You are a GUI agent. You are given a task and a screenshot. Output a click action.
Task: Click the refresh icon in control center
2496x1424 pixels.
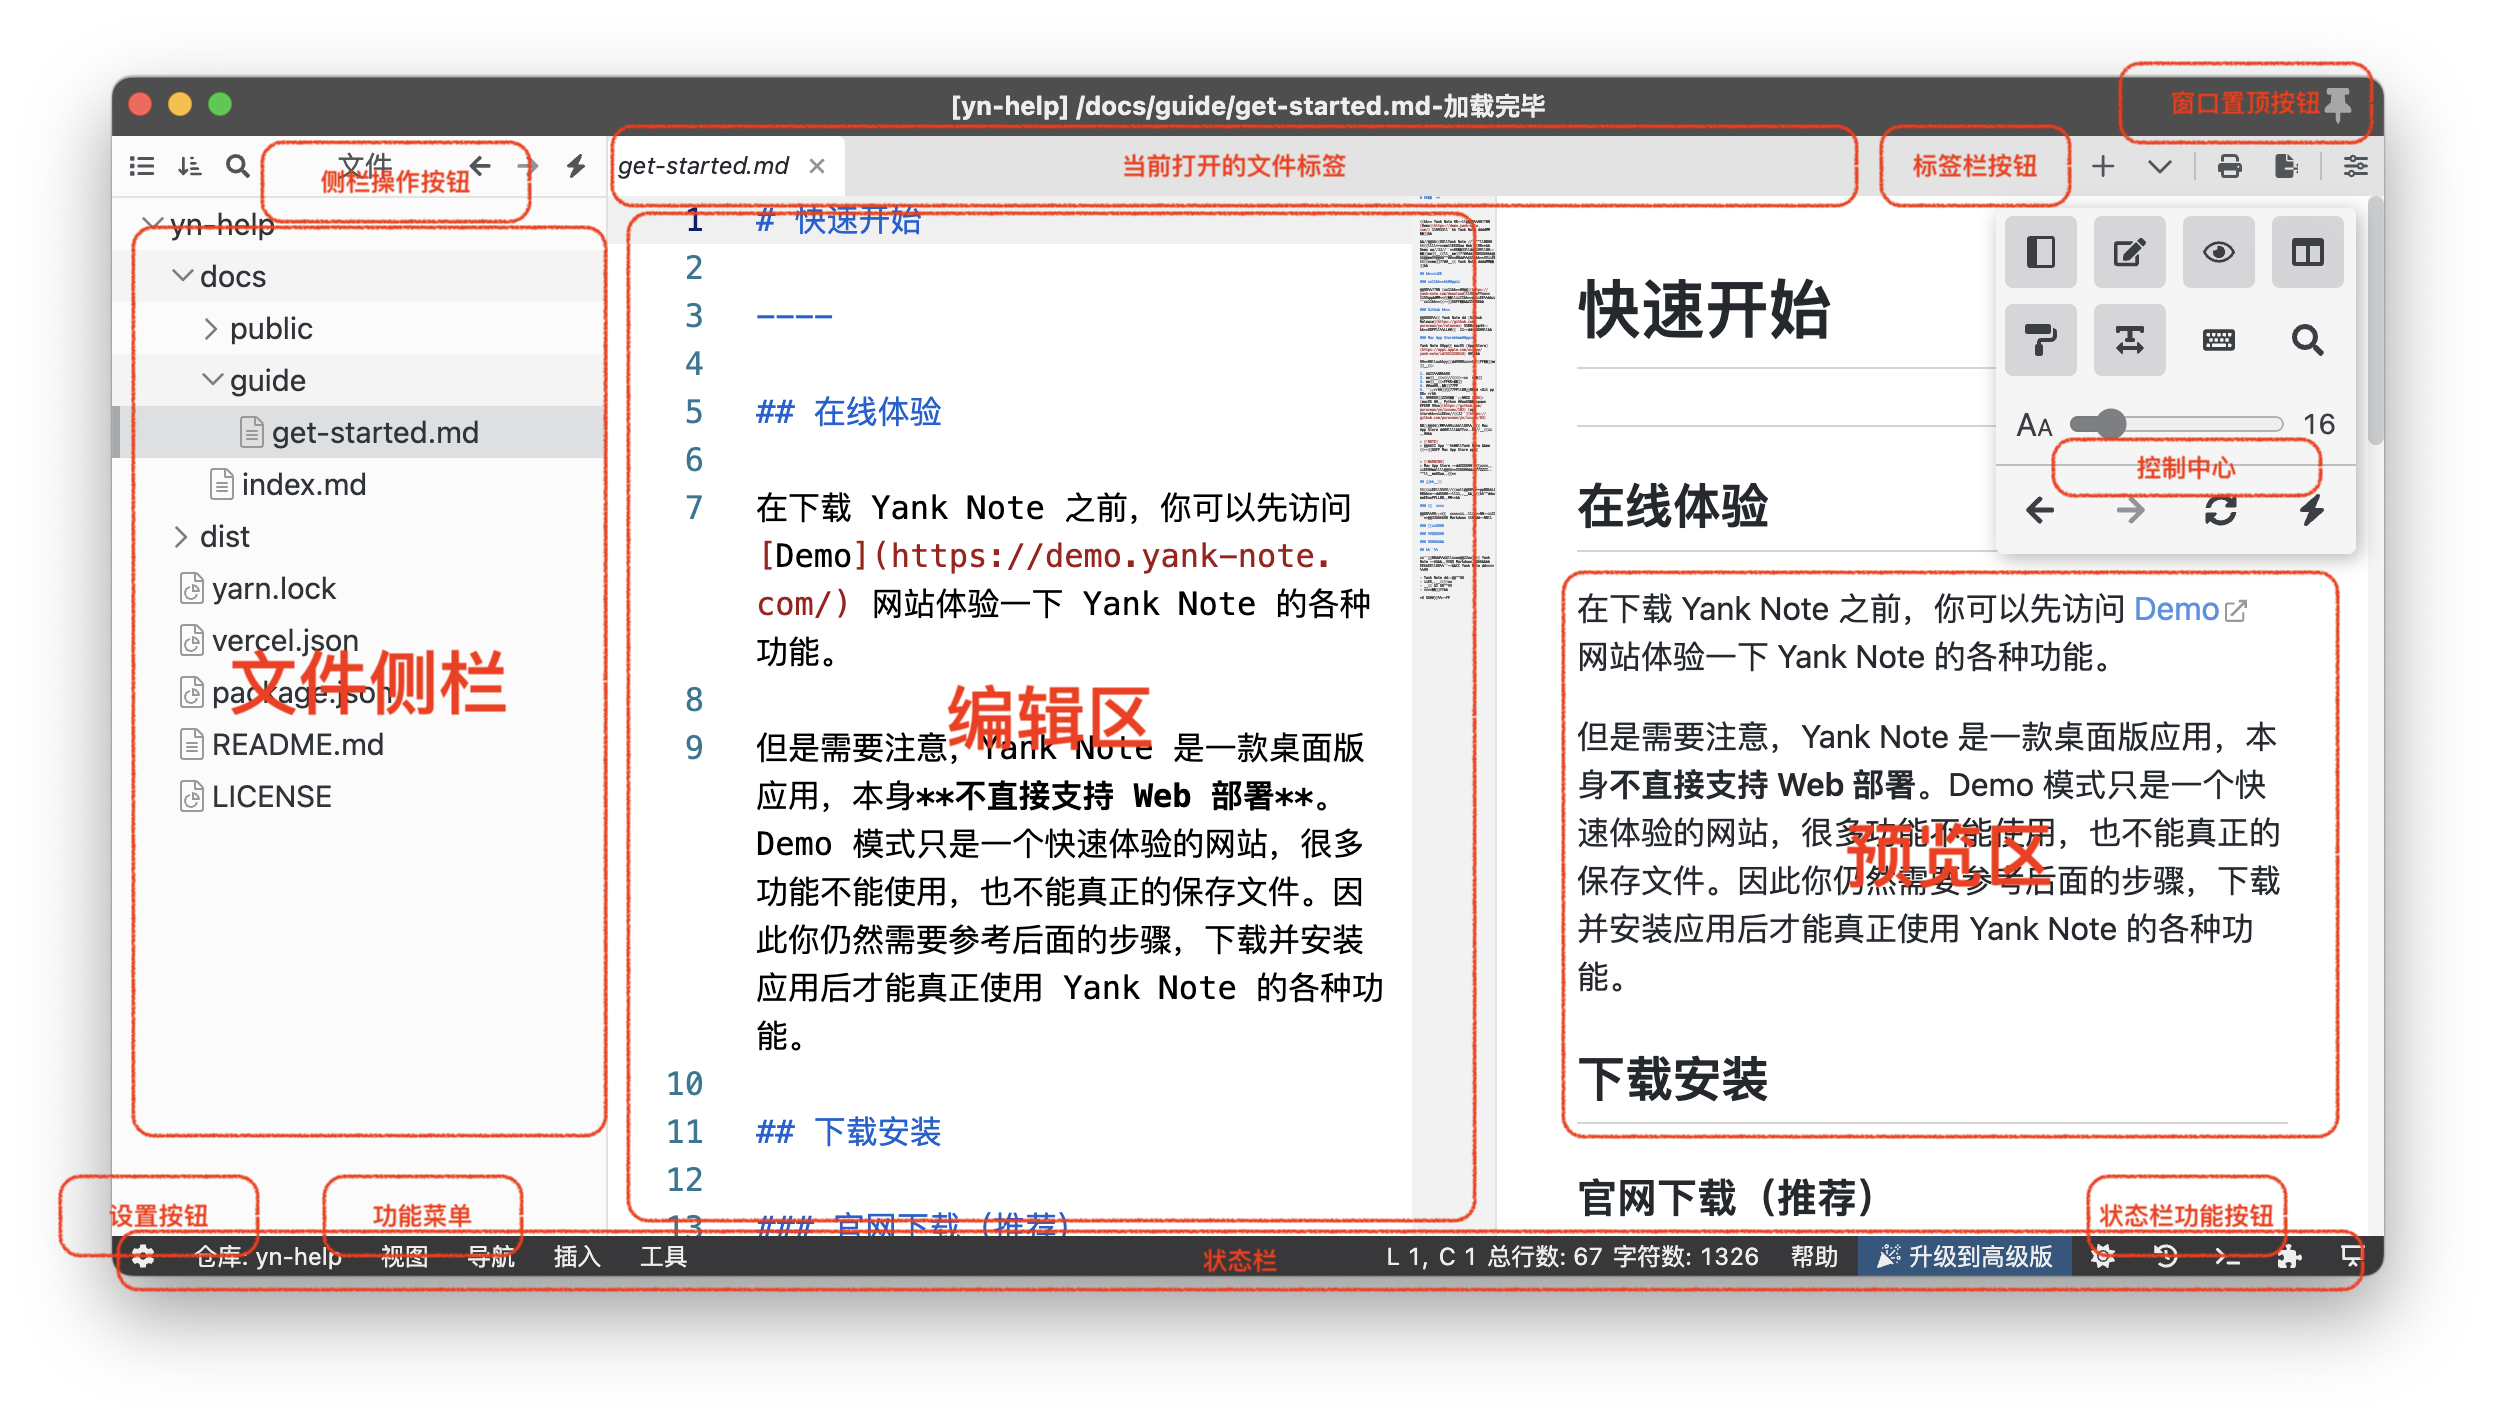coord(2220,511)
